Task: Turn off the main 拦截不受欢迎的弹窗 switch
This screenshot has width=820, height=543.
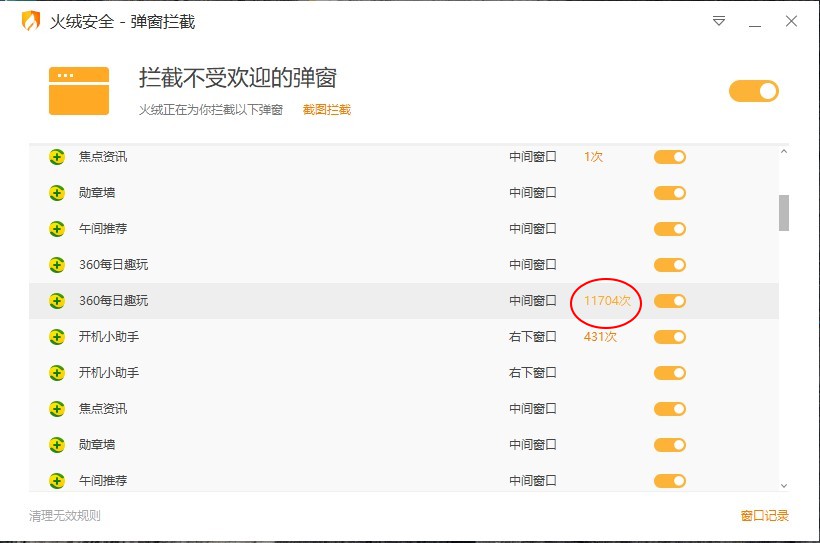Action: point(754,91)
